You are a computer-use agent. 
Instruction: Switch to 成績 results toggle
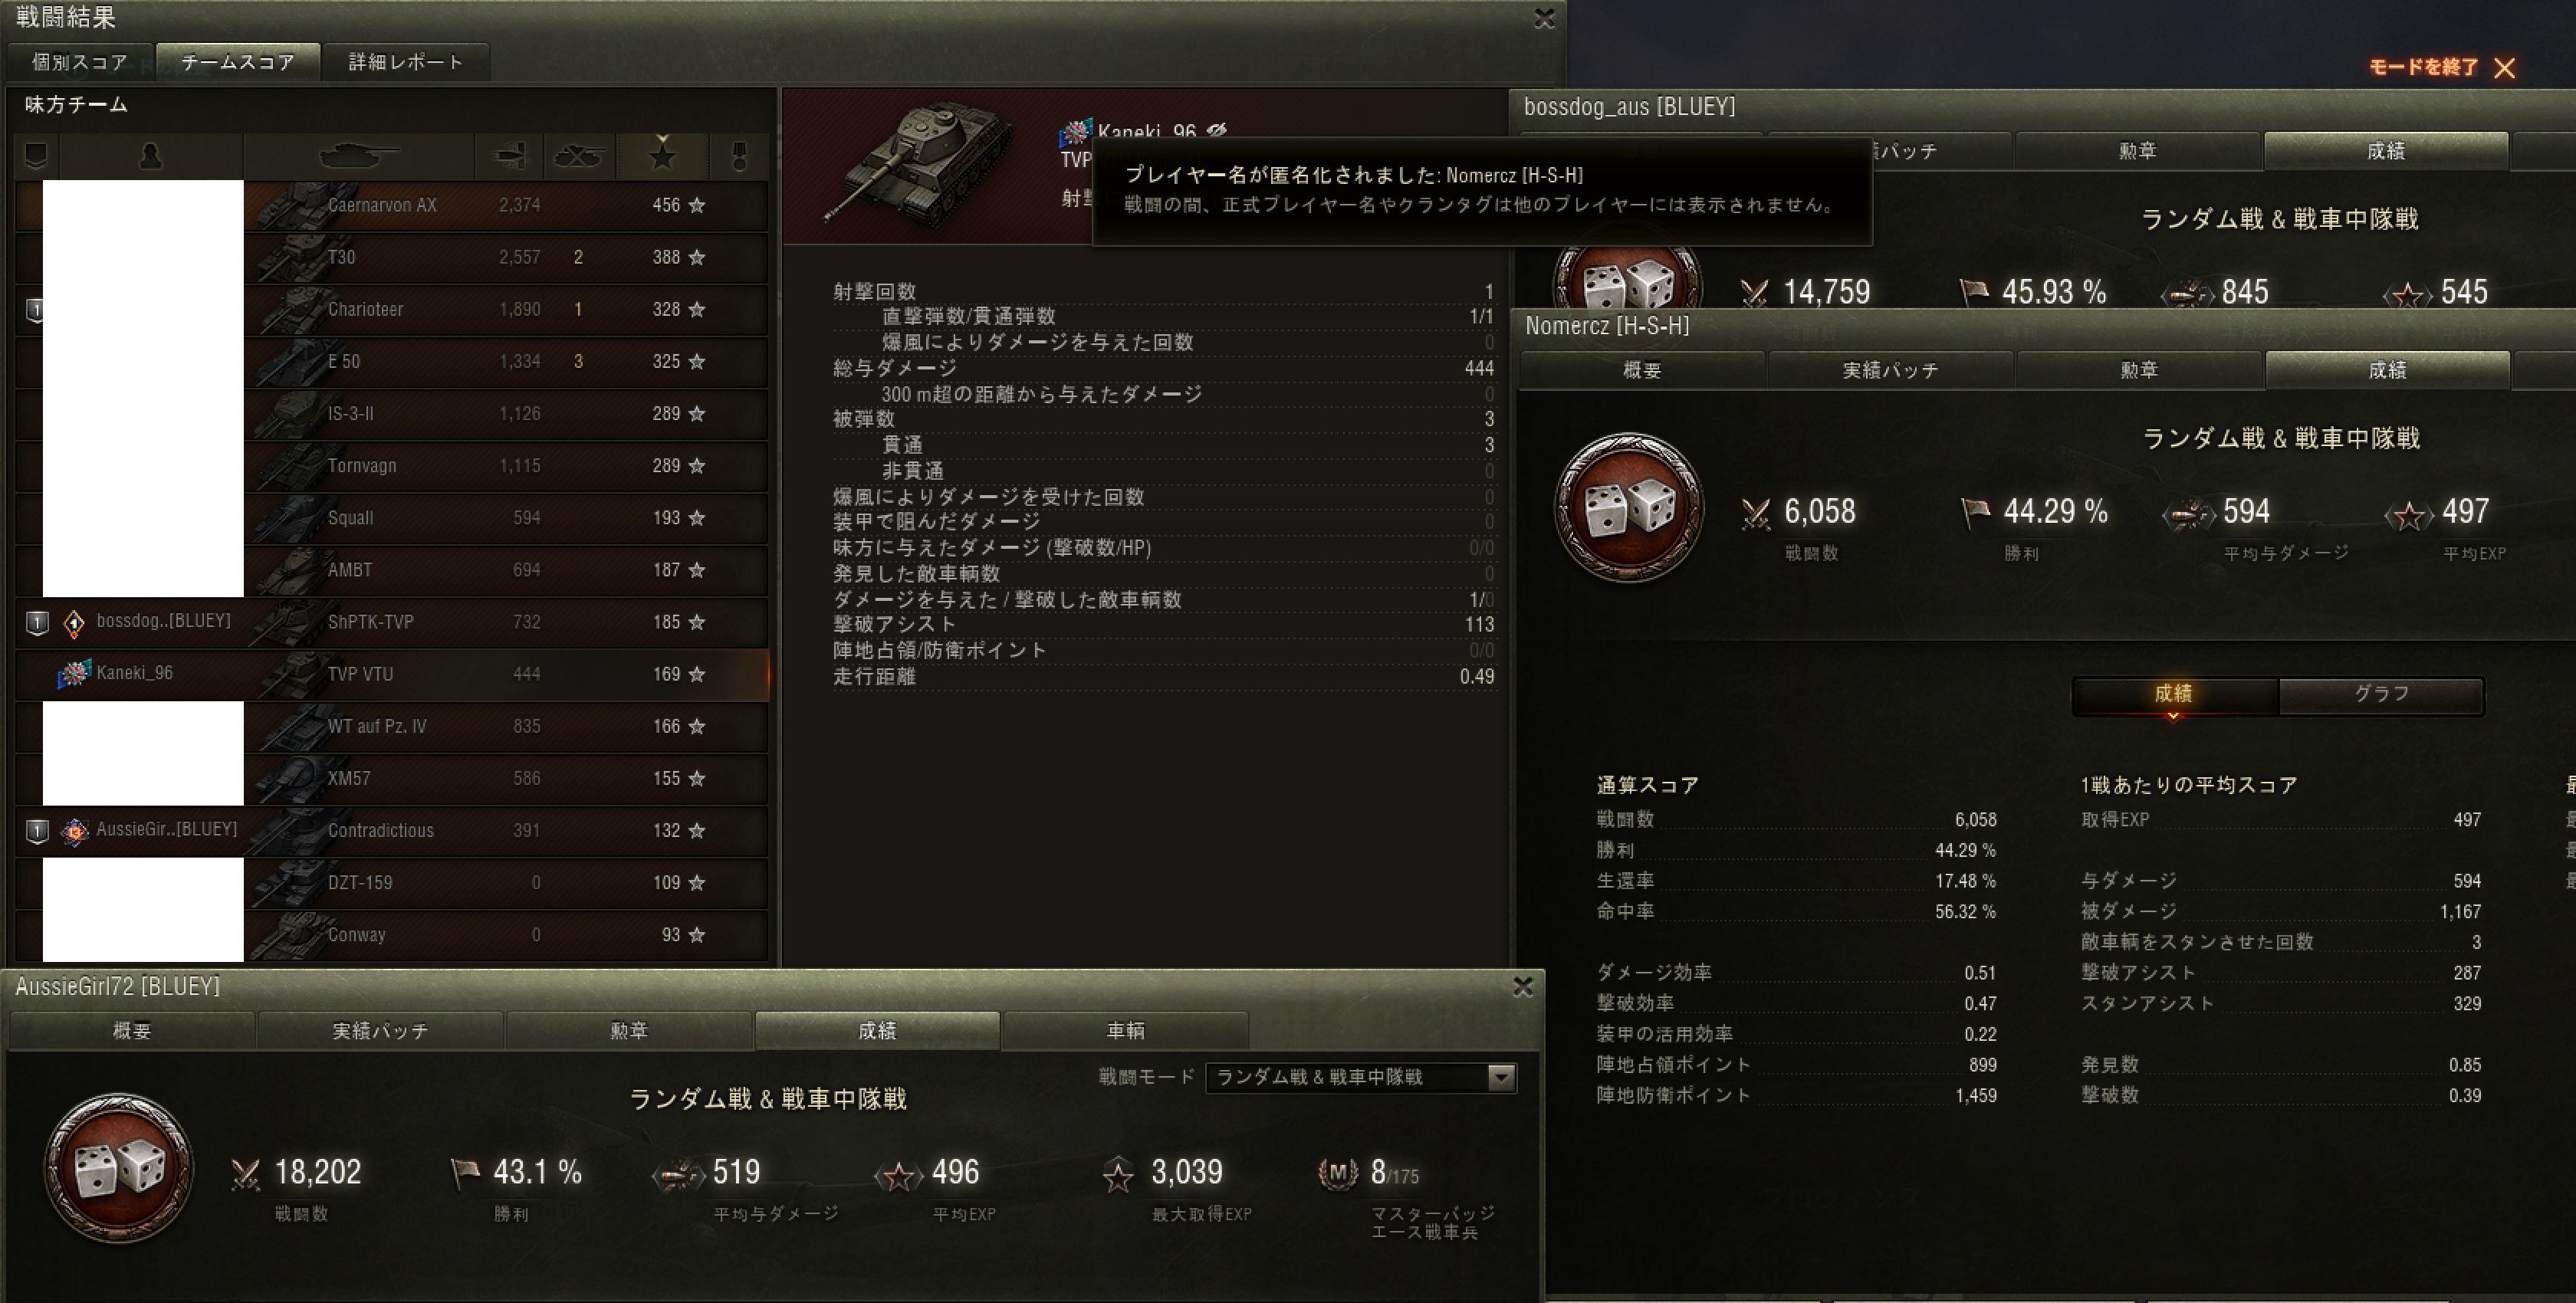point(2174,694)
